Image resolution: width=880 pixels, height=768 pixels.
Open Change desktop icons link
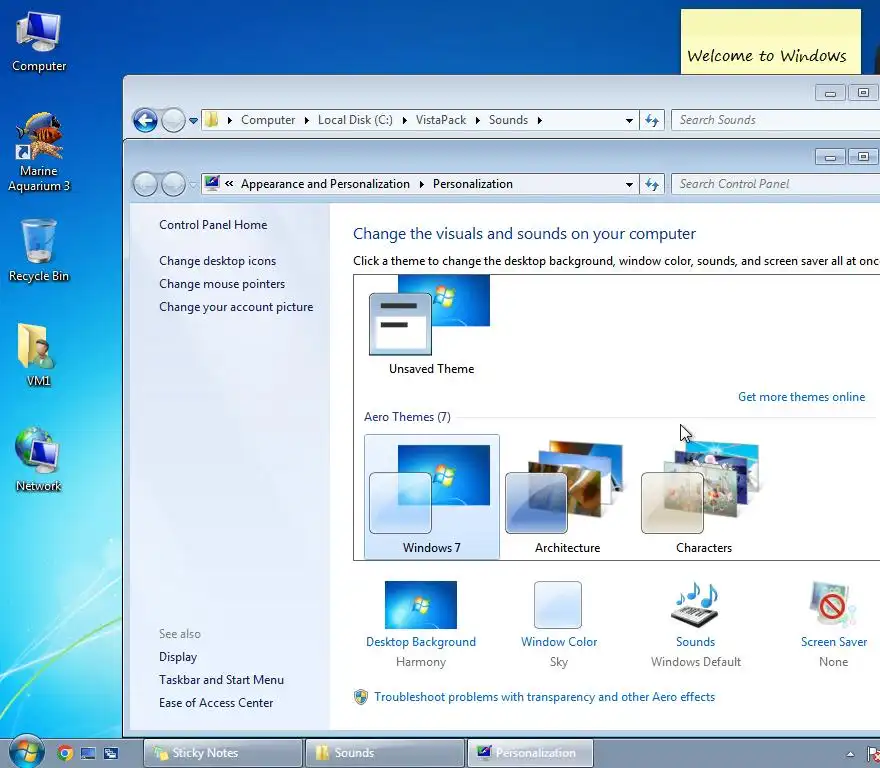[217, 261]
